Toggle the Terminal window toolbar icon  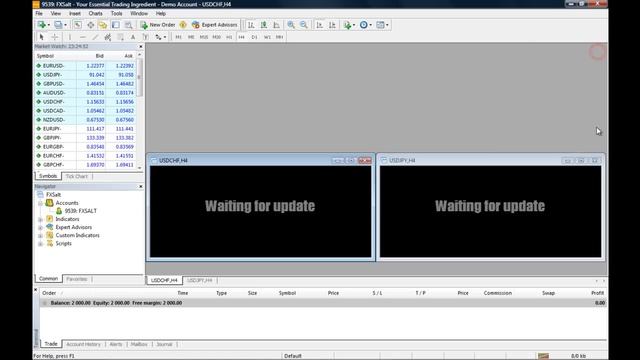(x=116, y=25)
